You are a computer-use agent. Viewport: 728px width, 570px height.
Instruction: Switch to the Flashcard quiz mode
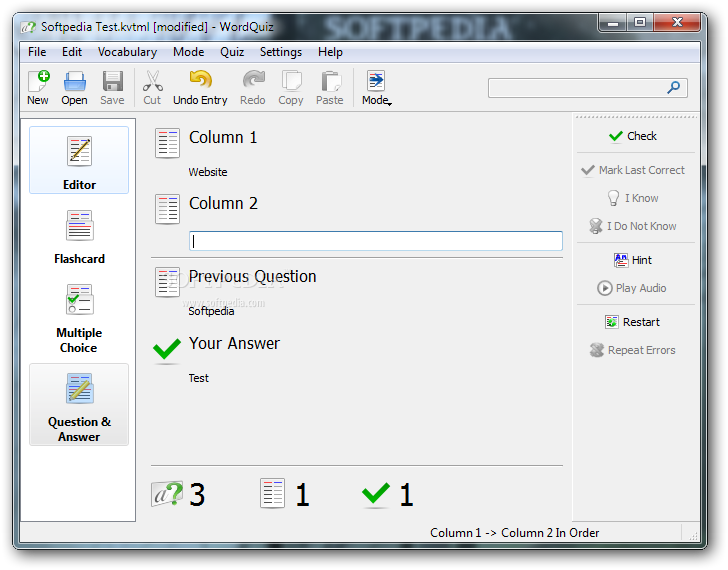click(79, 237)
